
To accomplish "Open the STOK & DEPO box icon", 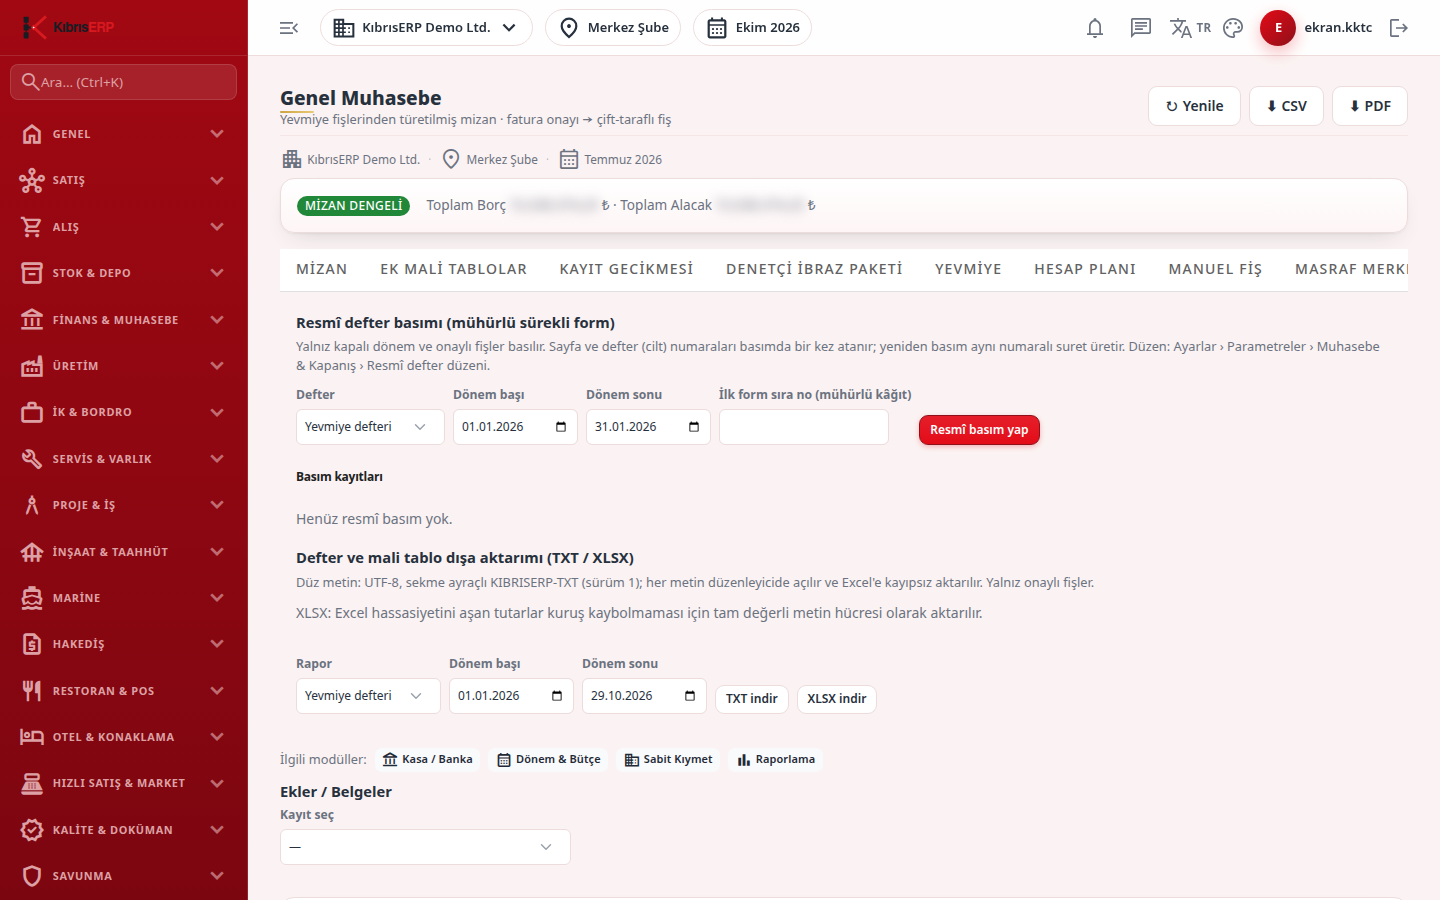I will point(32,273).
